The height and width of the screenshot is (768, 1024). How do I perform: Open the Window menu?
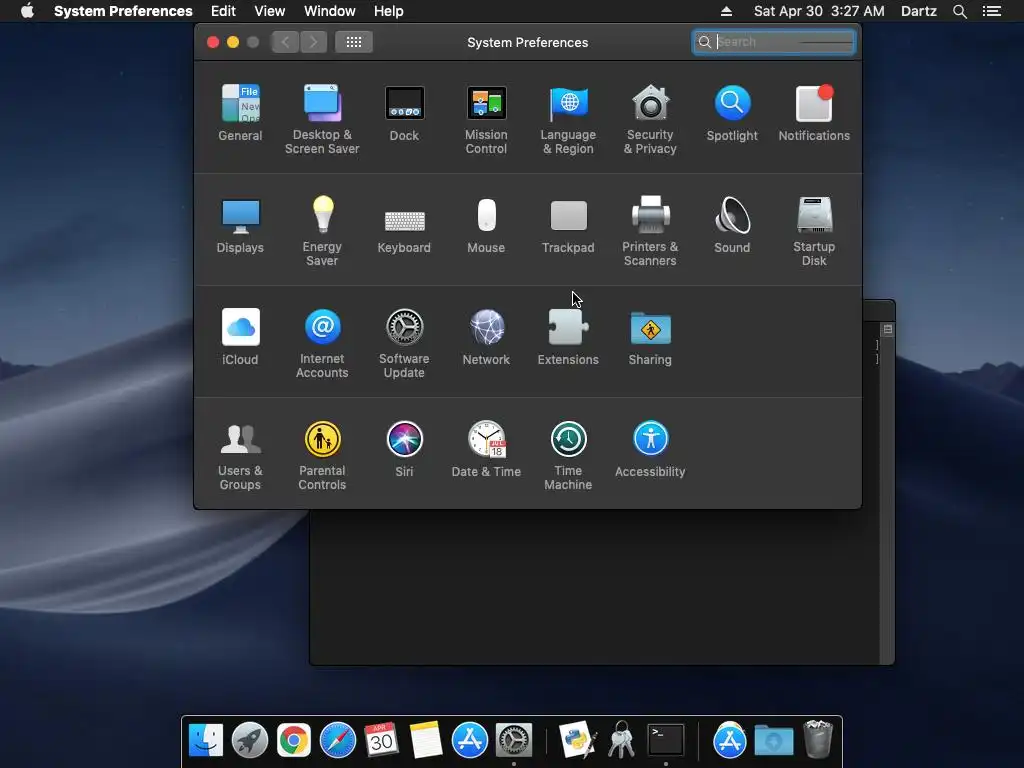[330, 11]
